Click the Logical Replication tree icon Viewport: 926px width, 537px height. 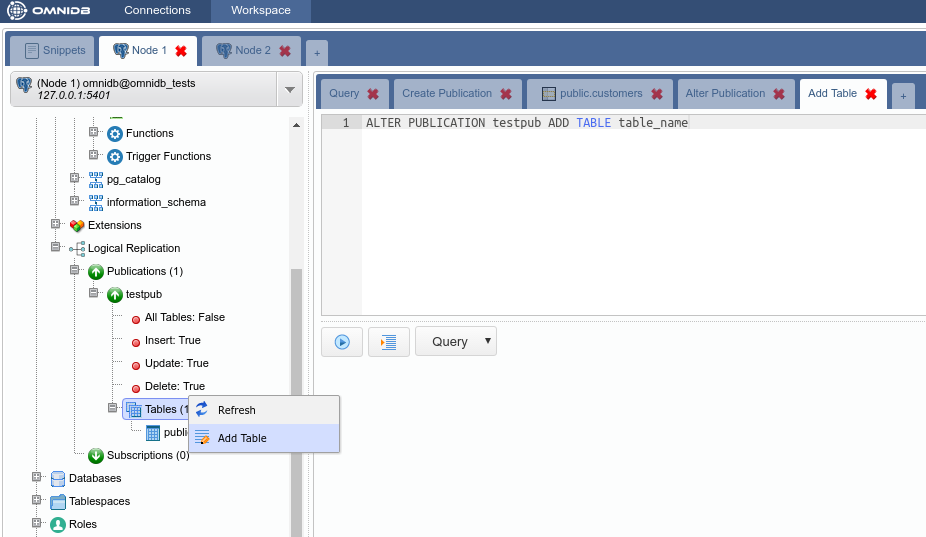77,248
